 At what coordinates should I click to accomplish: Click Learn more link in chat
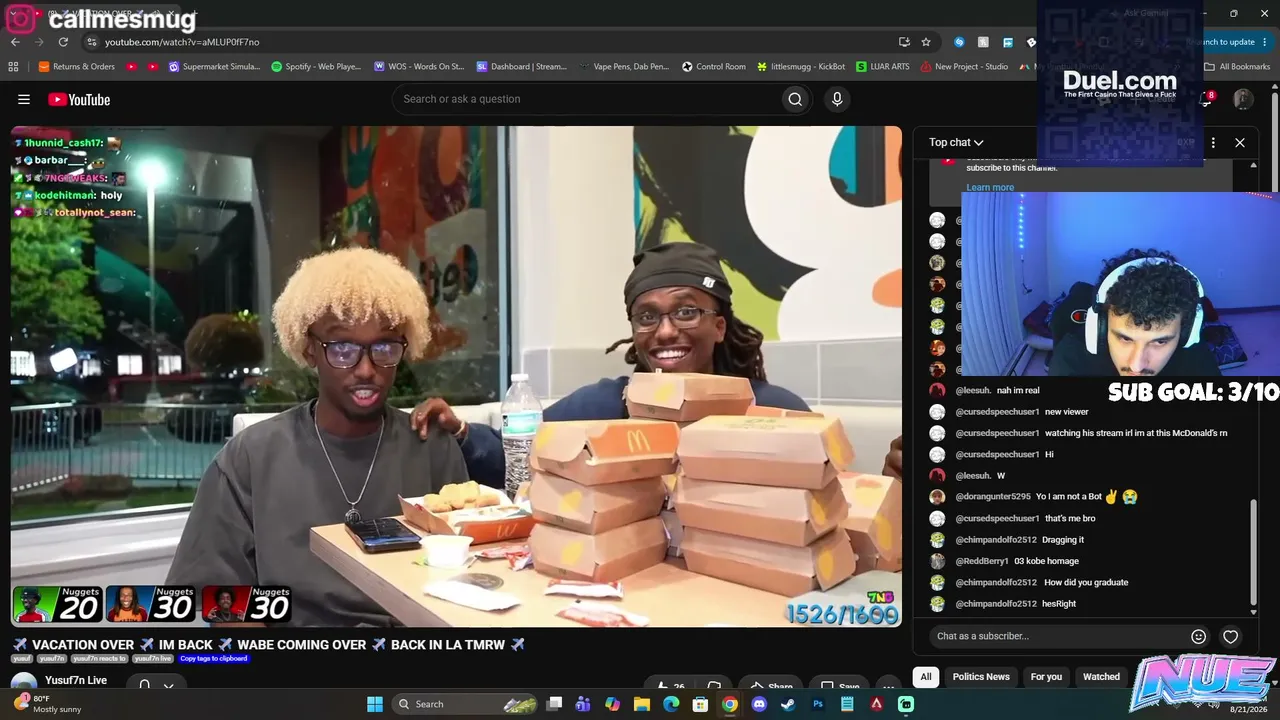(x=990, y=187)
